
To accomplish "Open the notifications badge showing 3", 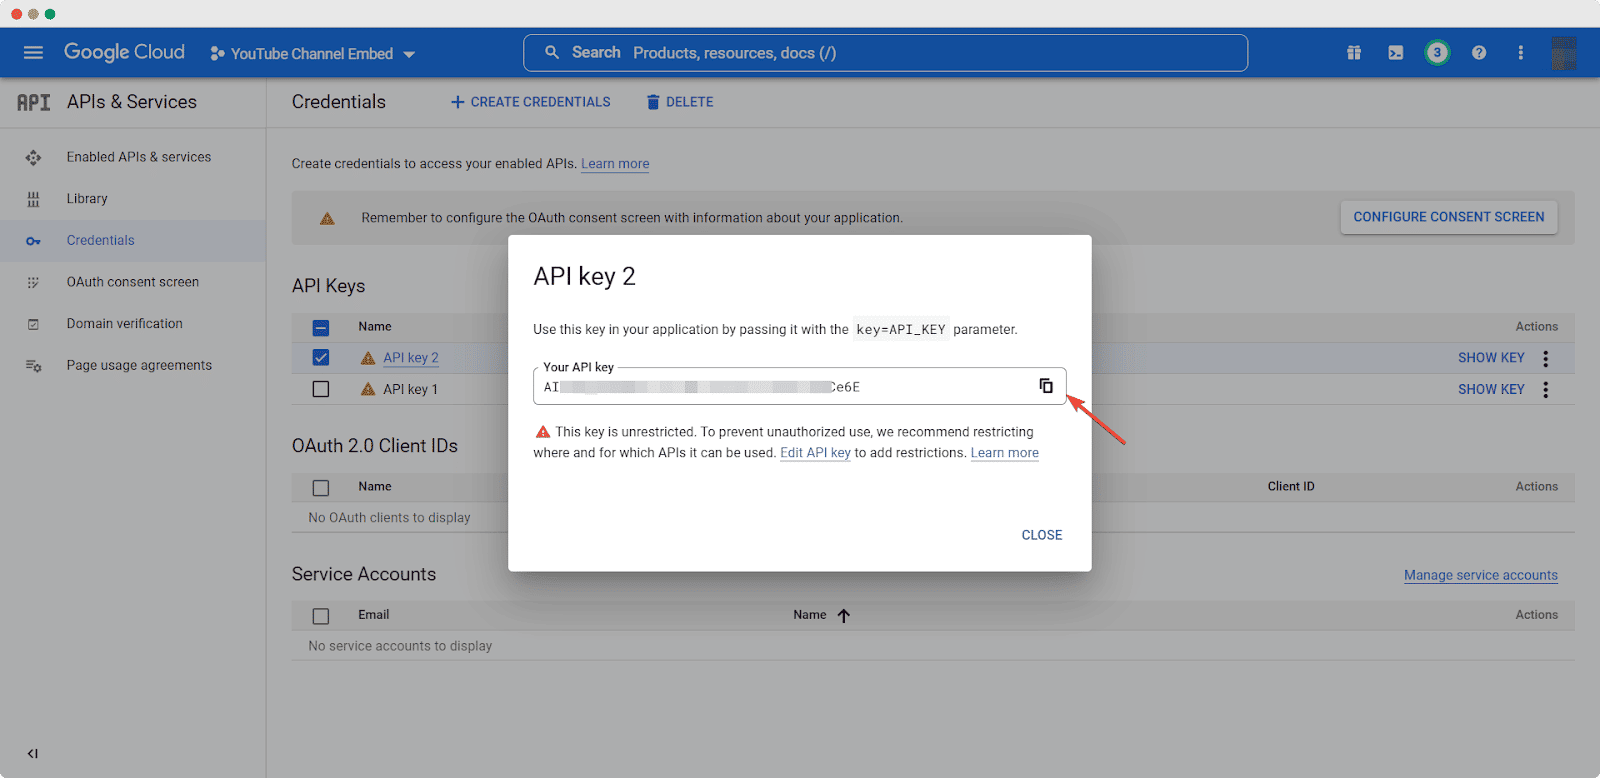I will point(1437,53).
